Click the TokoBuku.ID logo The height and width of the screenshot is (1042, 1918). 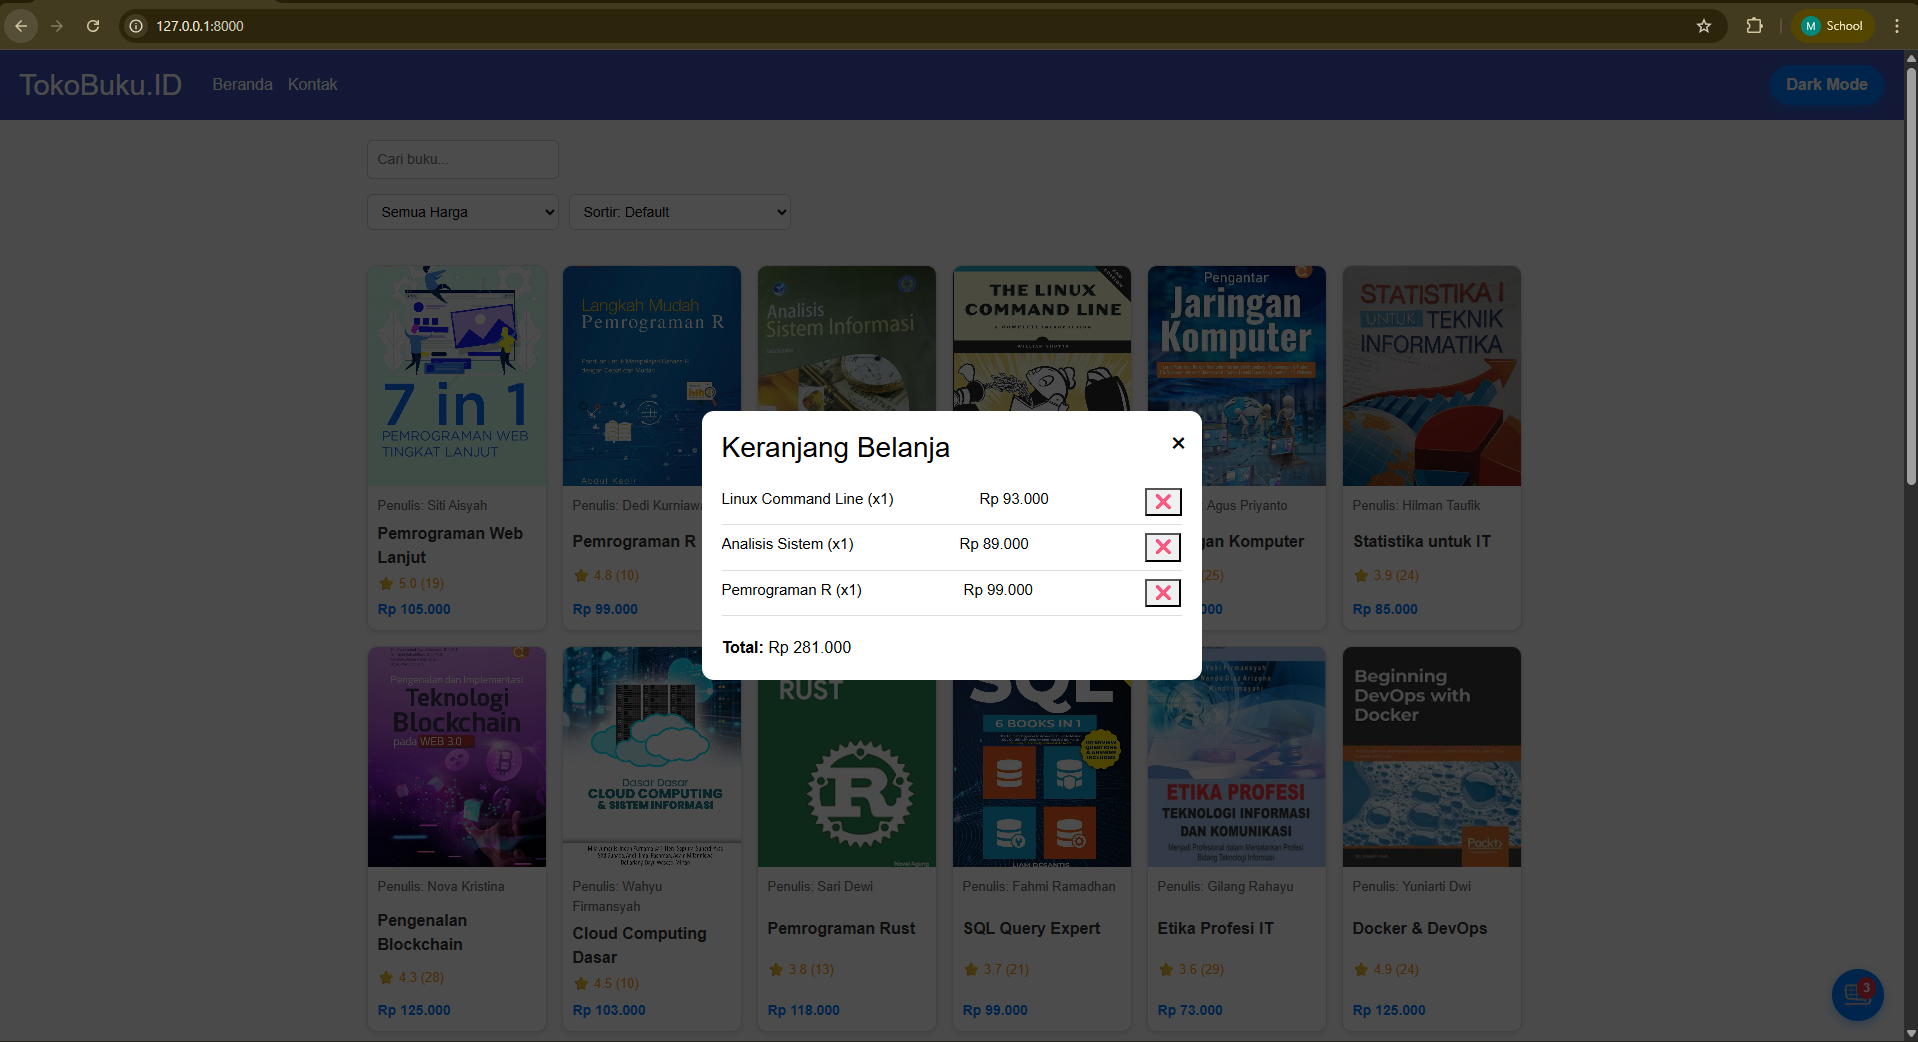[101, 85]
